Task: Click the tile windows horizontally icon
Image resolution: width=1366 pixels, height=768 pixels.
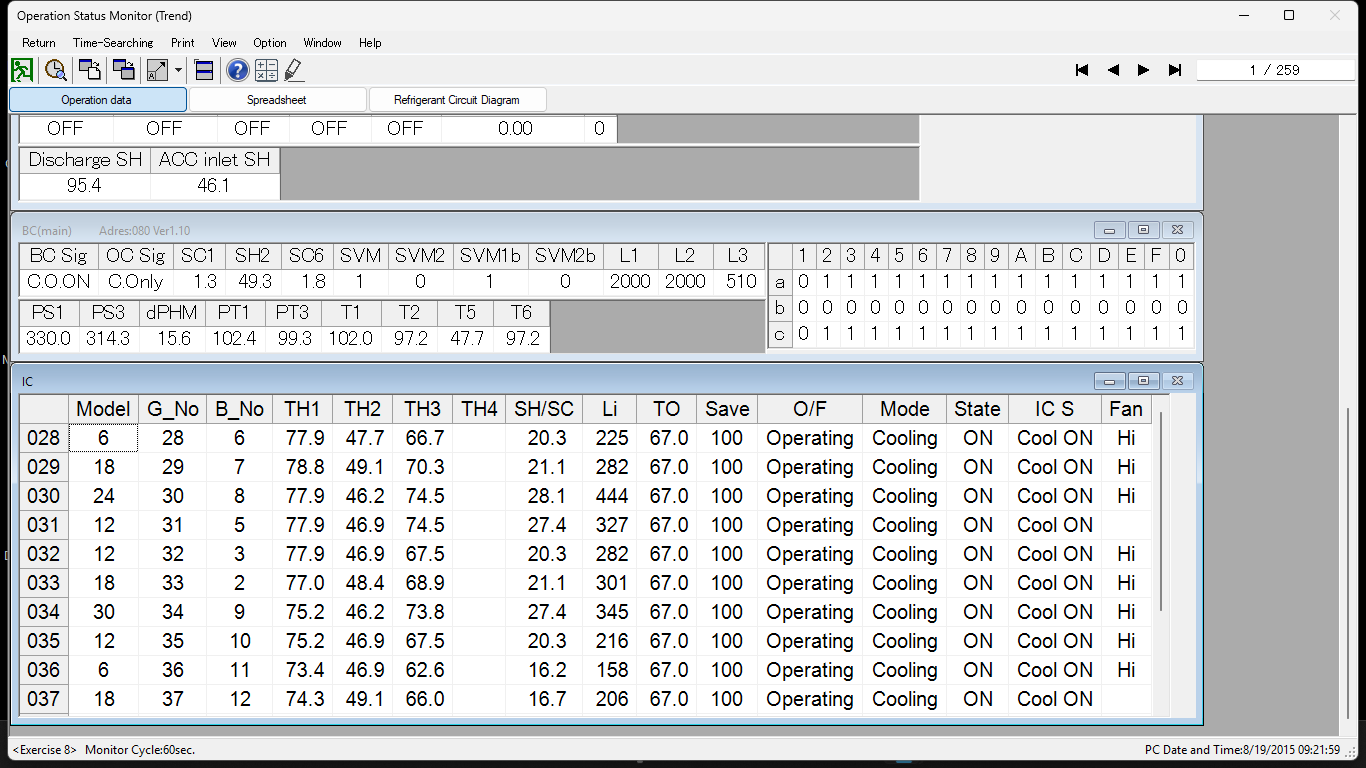Action: tap(204, 70)
